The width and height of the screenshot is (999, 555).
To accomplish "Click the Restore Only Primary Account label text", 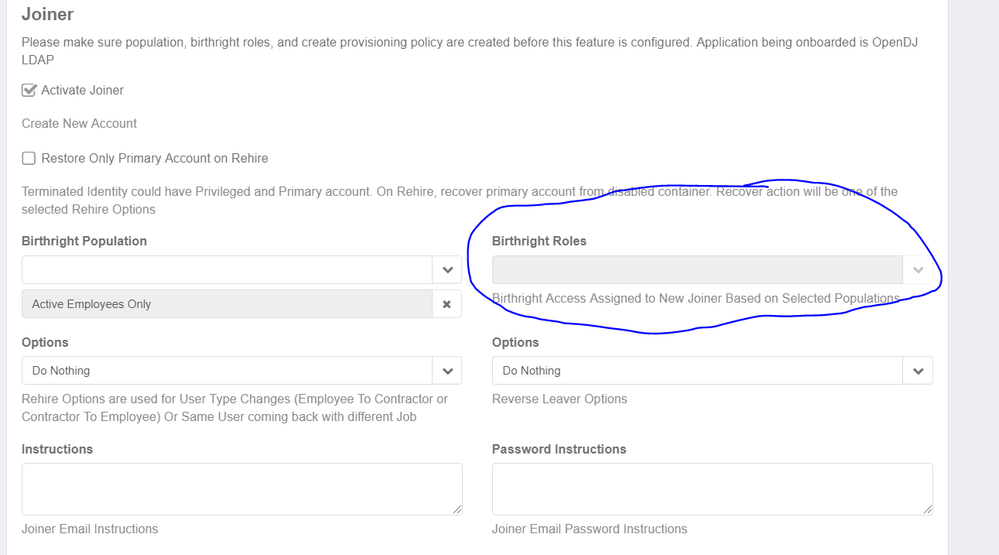I will (154, 158).
